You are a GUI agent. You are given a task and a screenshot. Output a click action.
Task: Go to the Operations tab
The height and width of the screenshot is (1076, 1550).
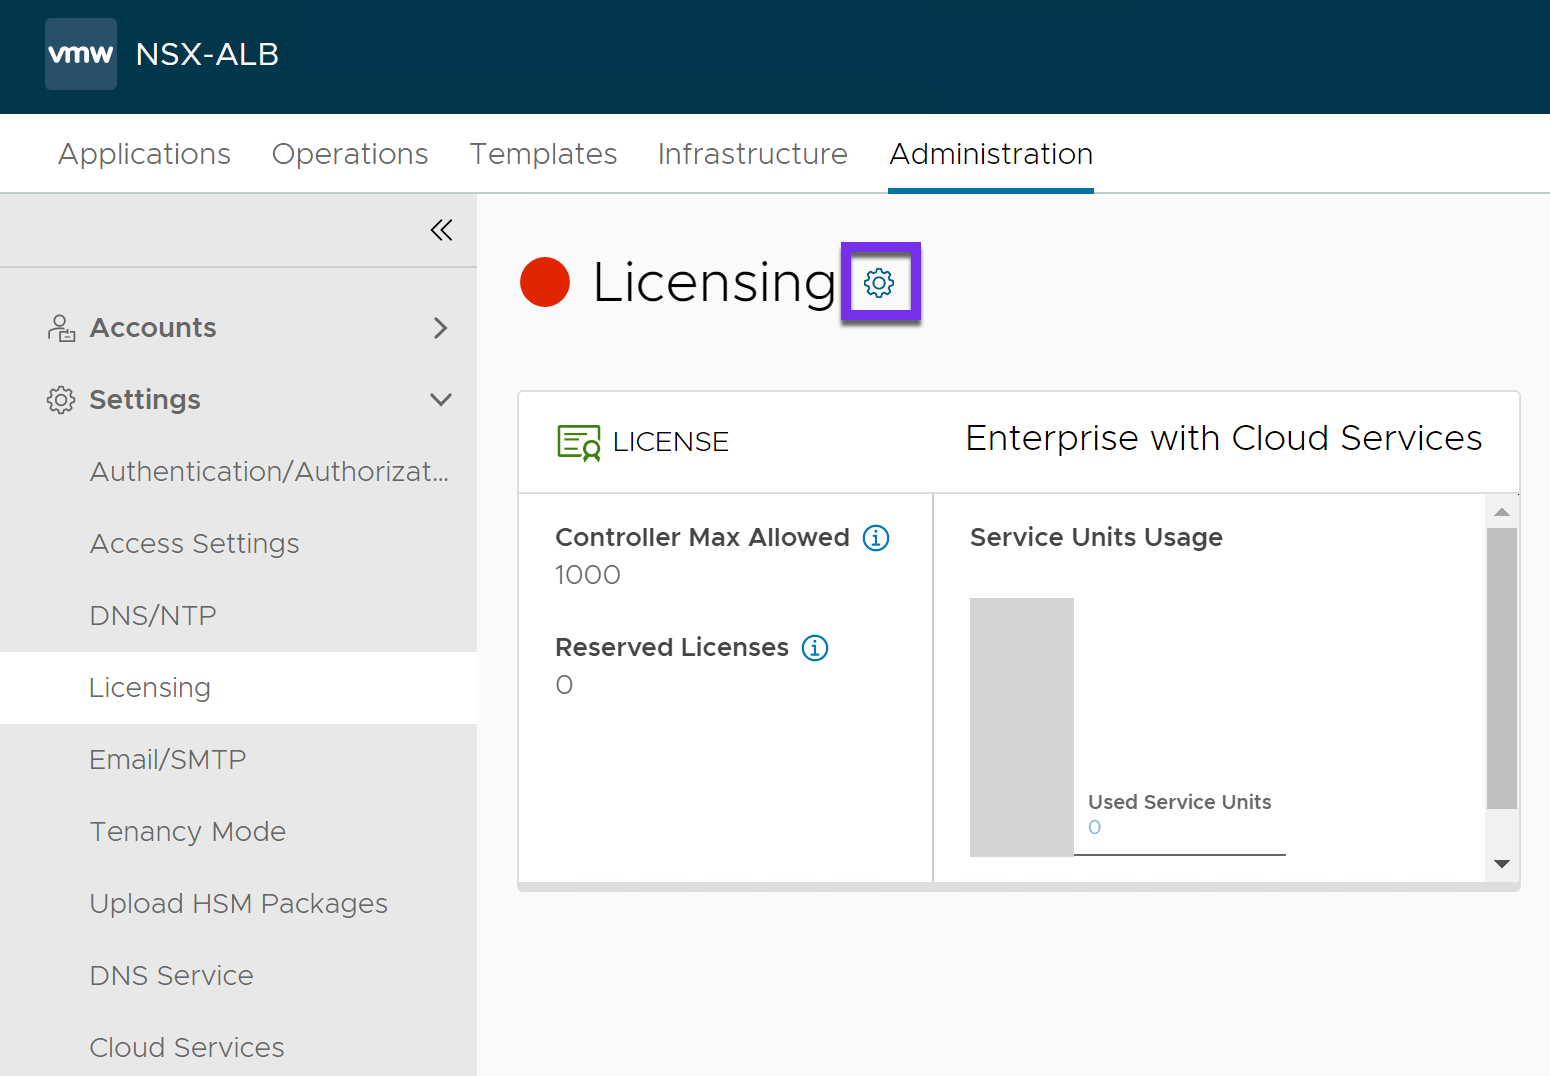coord(350,154)
